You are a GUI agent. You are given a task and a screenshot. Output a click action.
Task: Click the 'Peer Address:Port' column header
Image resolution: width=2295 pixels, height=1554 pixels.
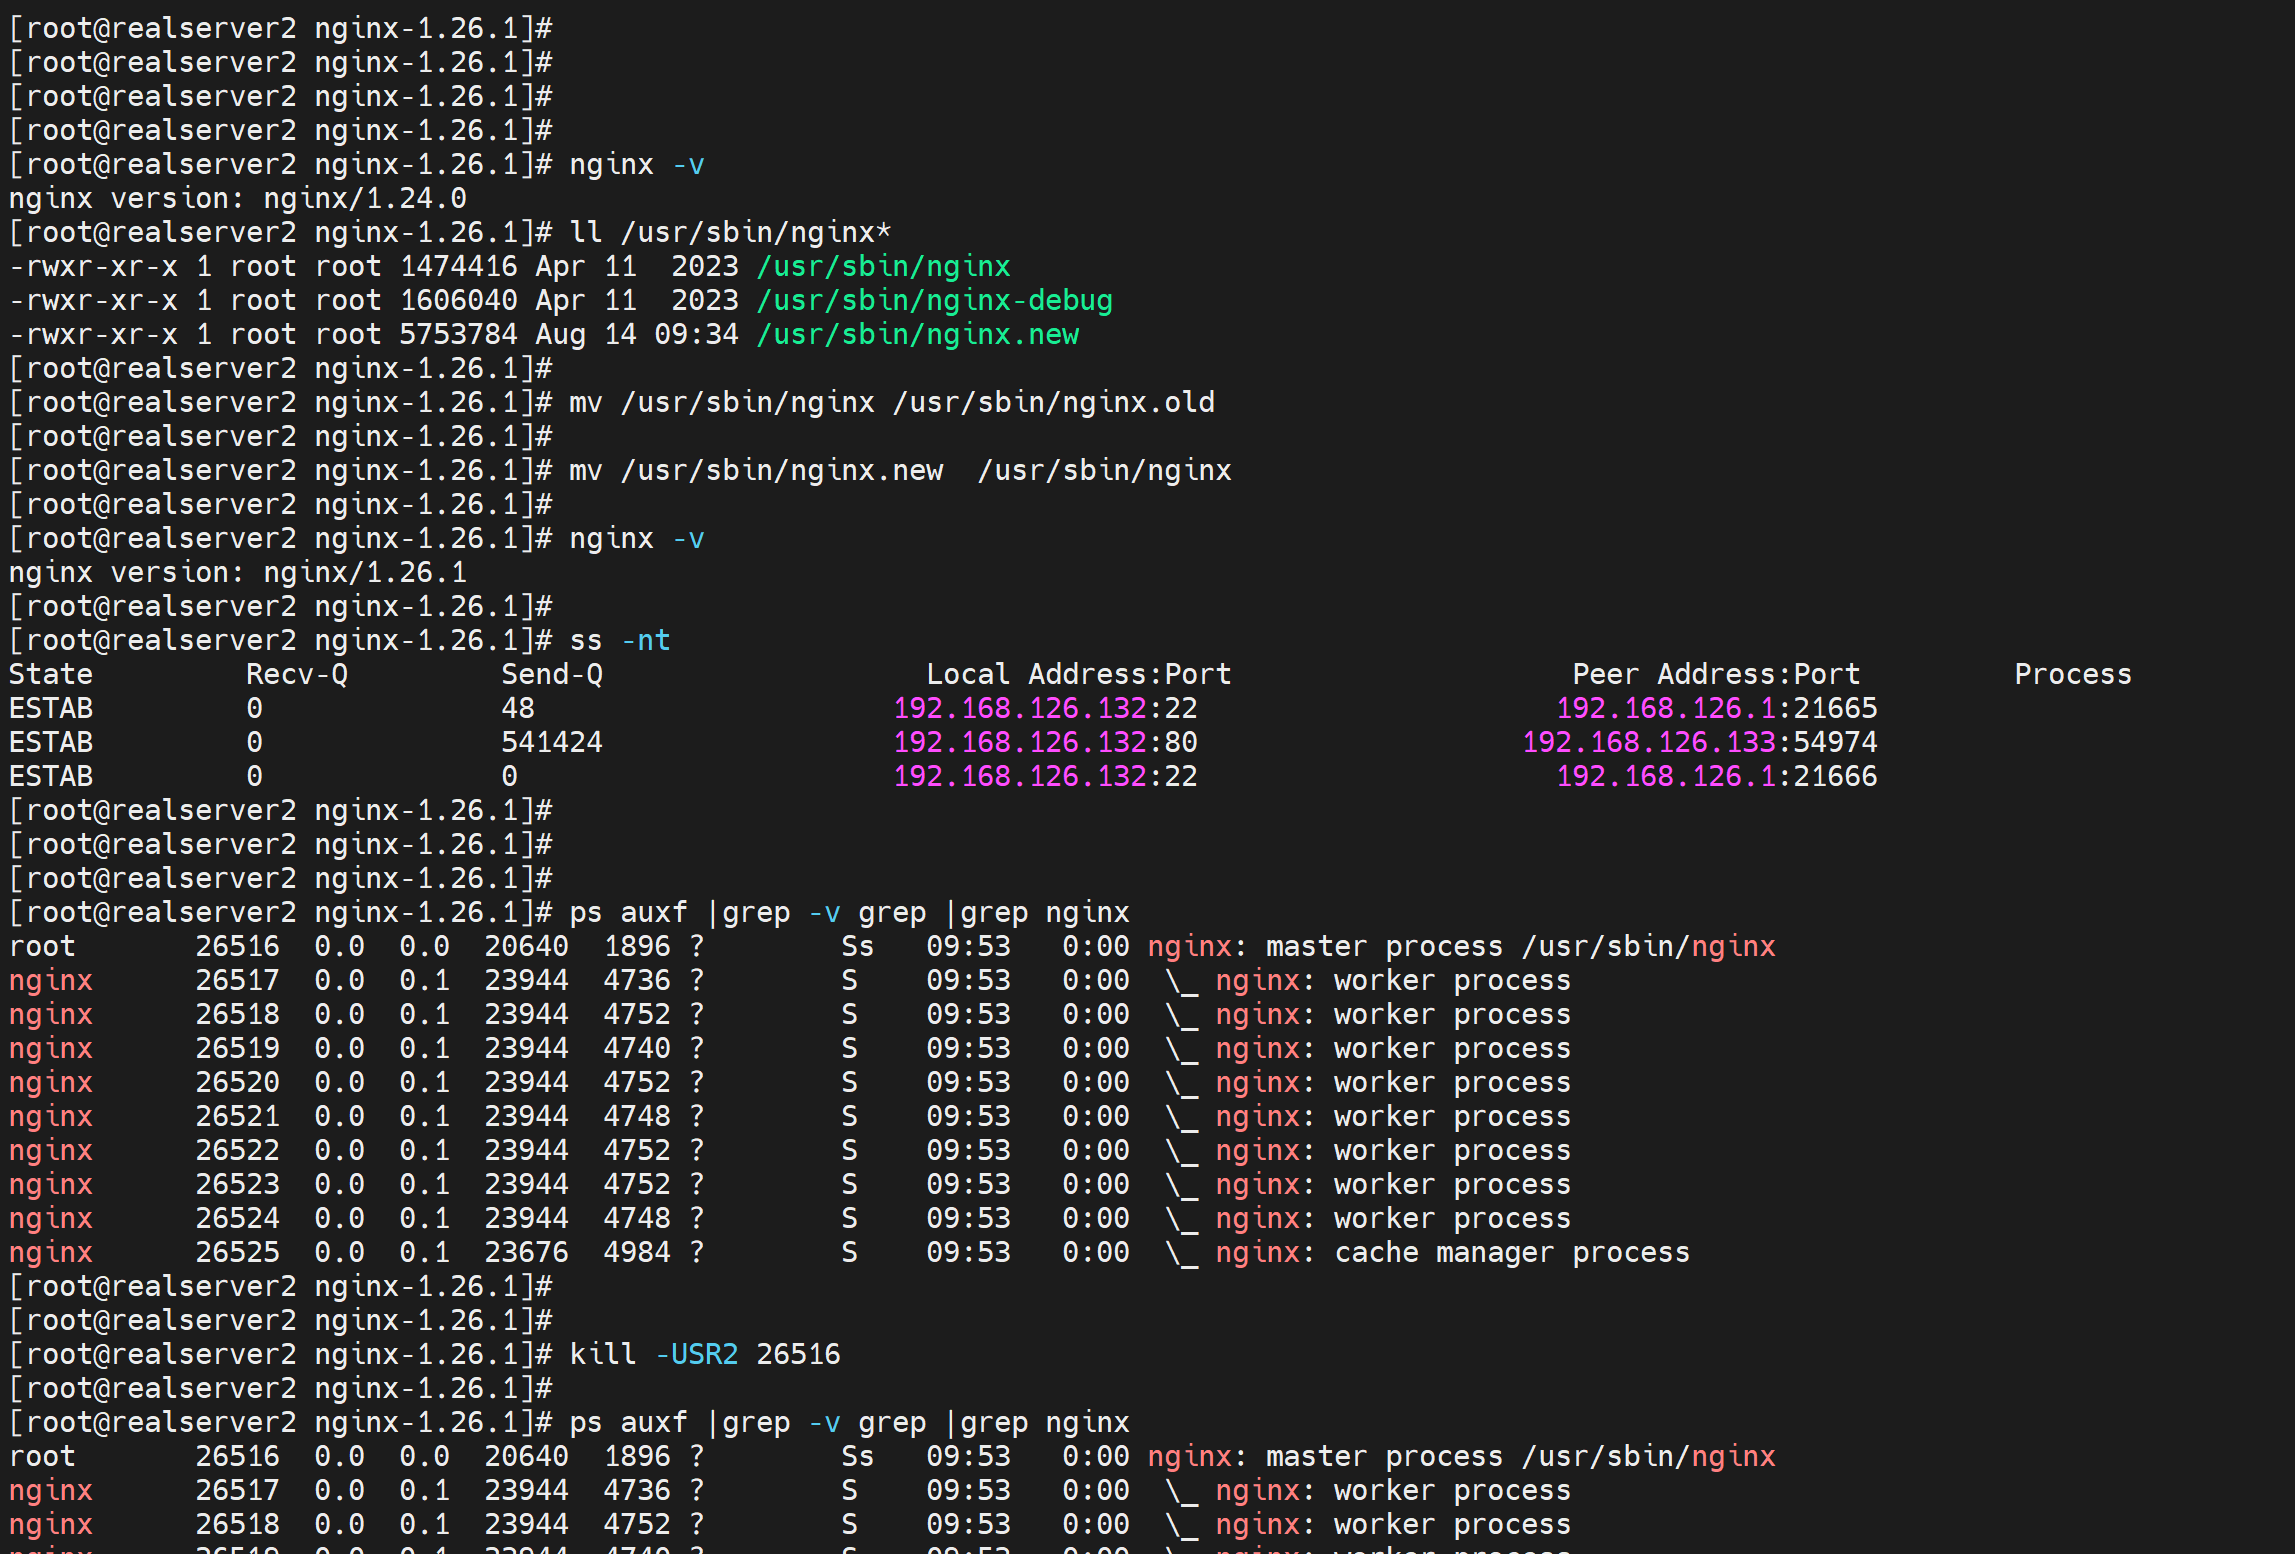pyautogui.click(x=1715, y=674)
